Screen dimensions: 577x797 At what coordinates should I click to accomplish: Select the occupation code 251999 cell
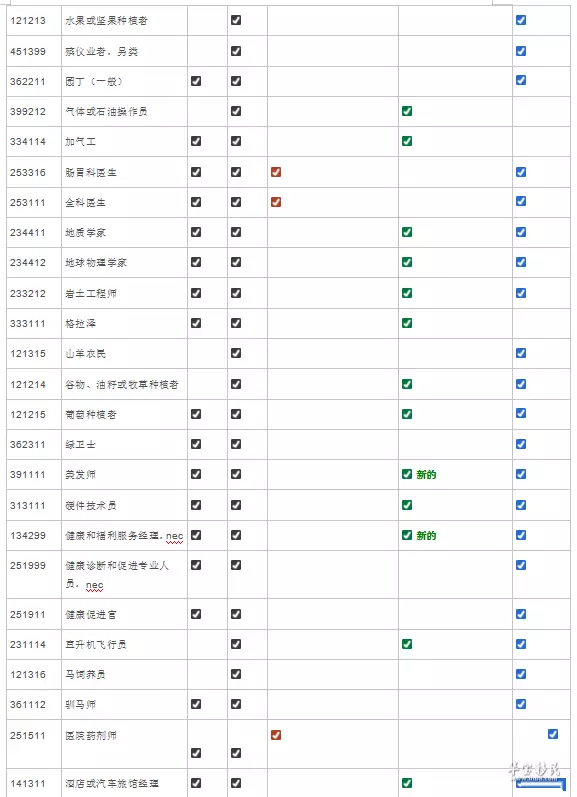(x=34, y=574)
